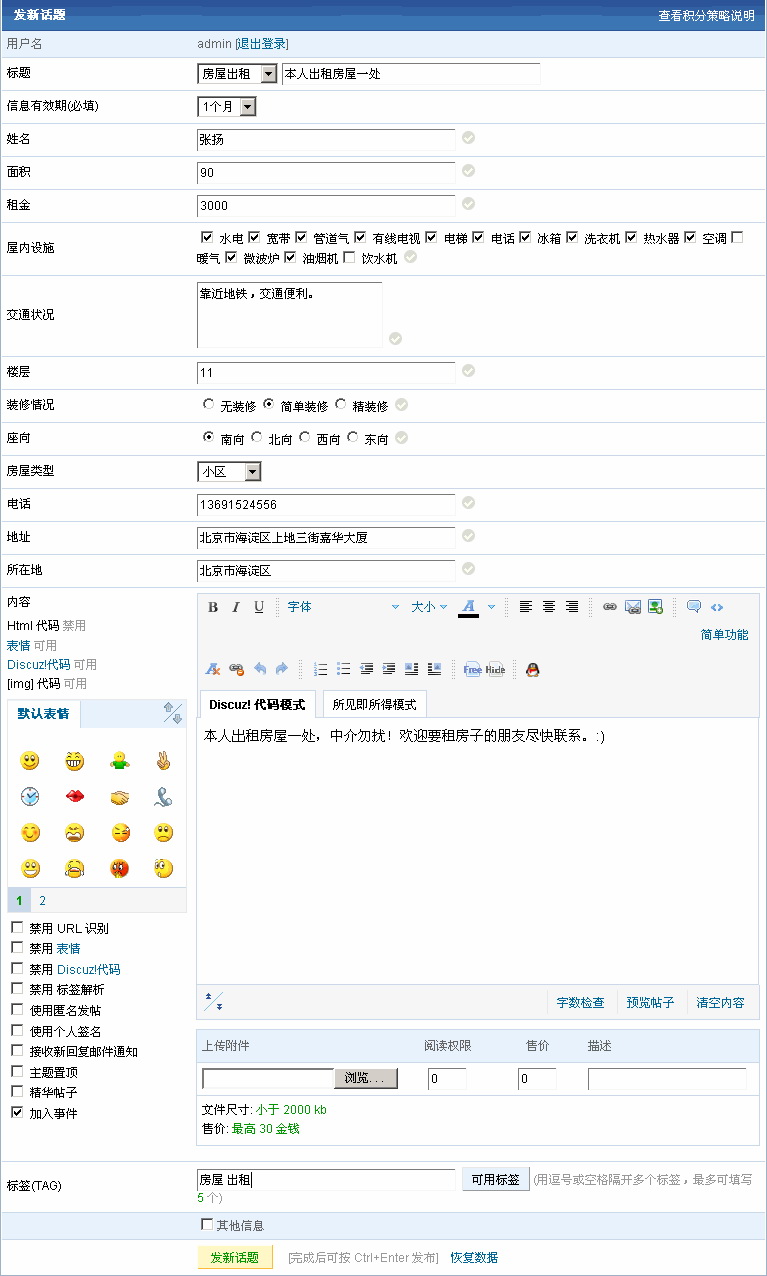This screenshot has height=1276, width=767.
Task: Click the unlink icon
Action: [236, 669]
